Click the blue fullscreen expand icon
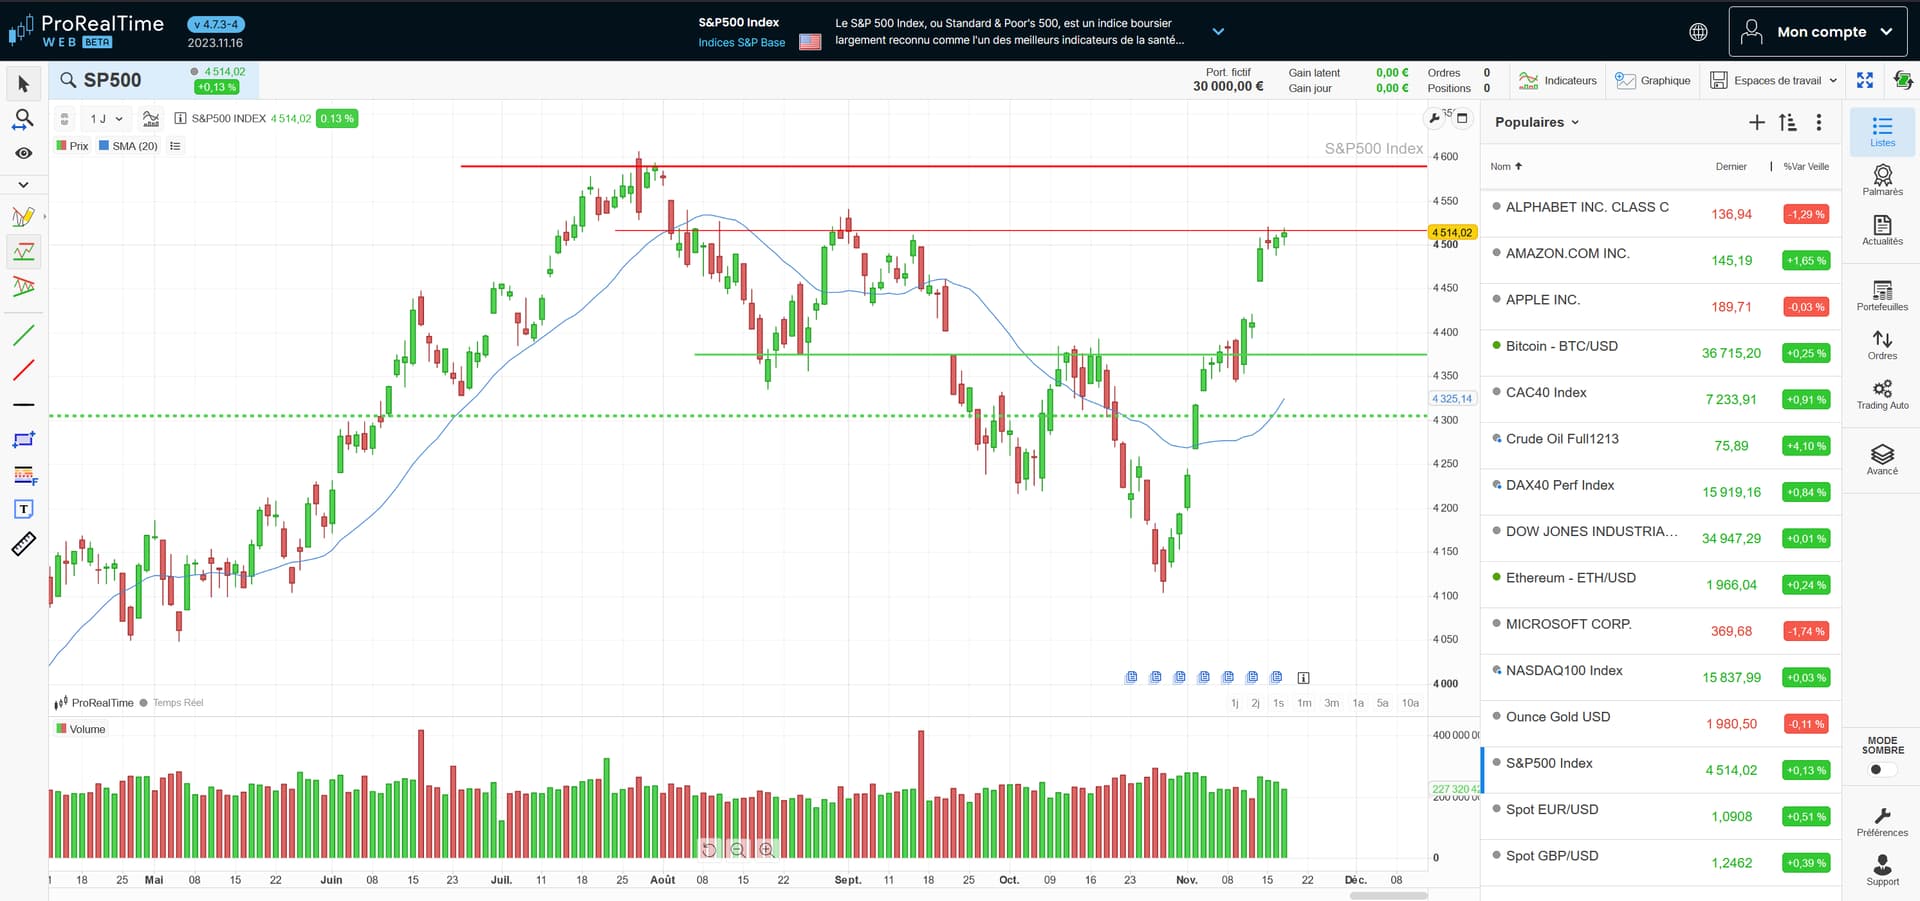The image size is (1920, 901). tap(1865, 80)
